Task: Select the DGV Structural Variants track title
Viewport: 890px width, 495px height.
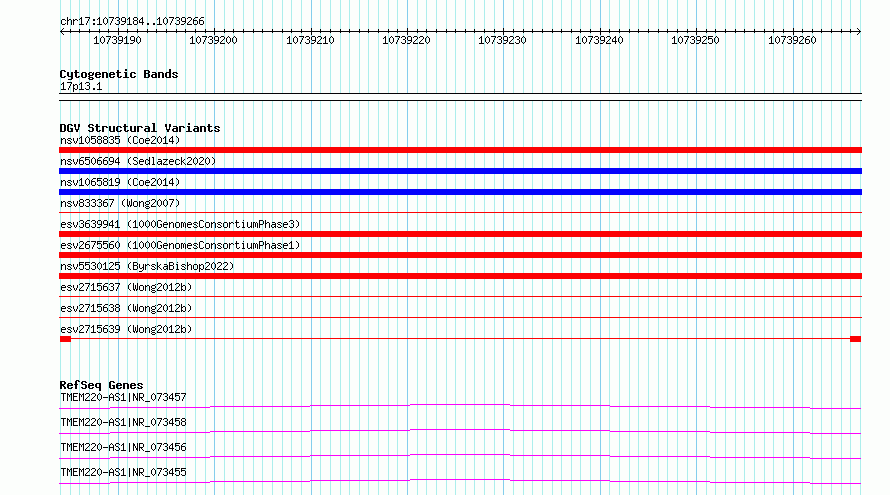Action: [140, 128]
